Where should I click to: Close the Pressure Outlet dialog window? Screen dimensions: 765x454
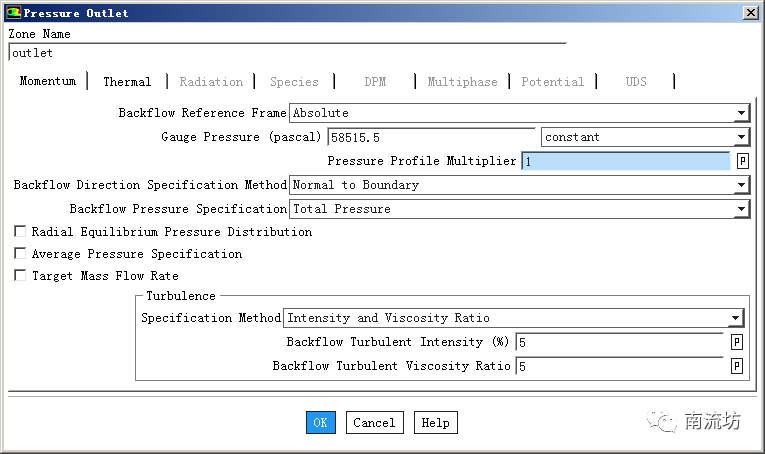pos(749,13)
